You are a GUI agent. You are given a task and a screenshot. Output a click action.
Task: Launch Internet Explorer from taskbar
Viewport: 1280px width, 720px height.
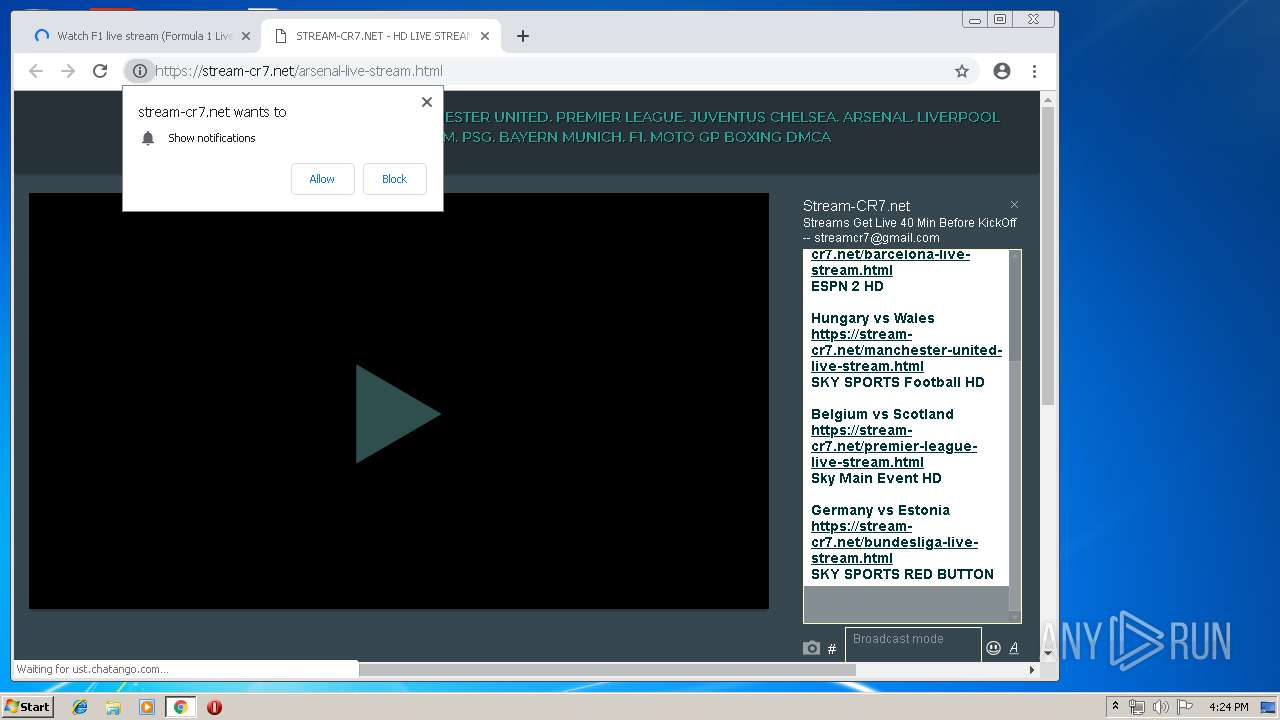(80, 707)
